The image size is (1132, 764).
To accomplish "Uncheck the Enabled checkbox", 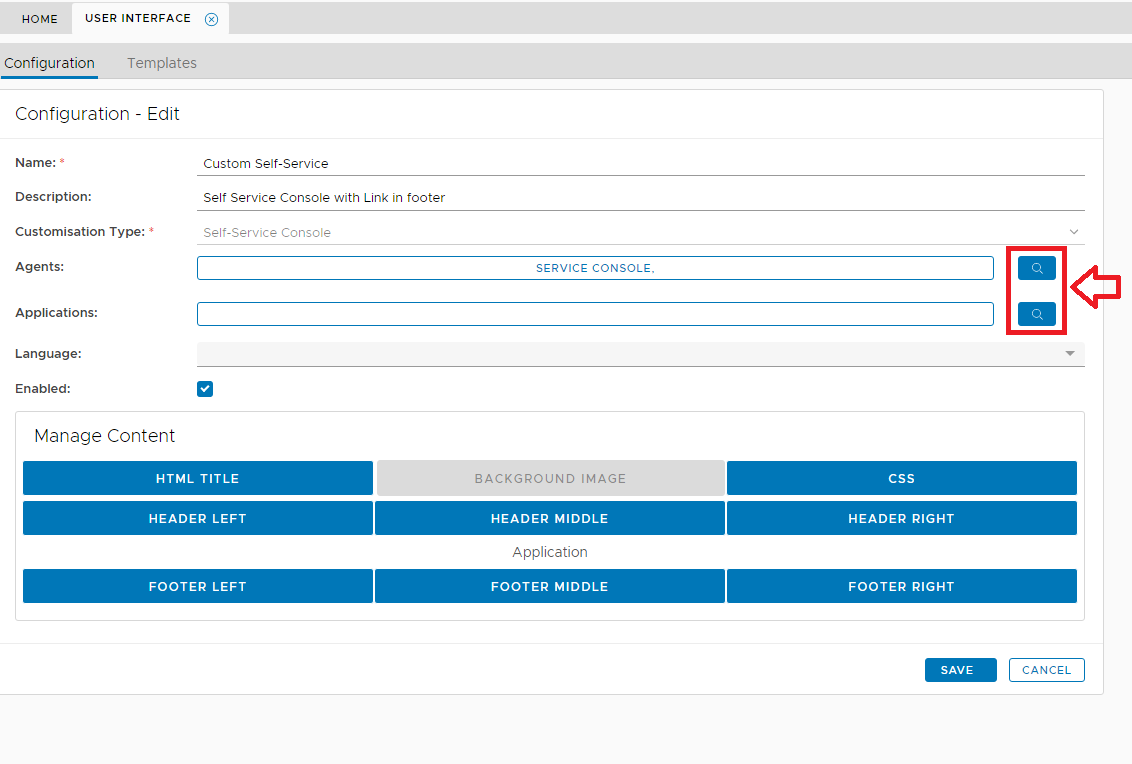I will [x=205, y=389].
